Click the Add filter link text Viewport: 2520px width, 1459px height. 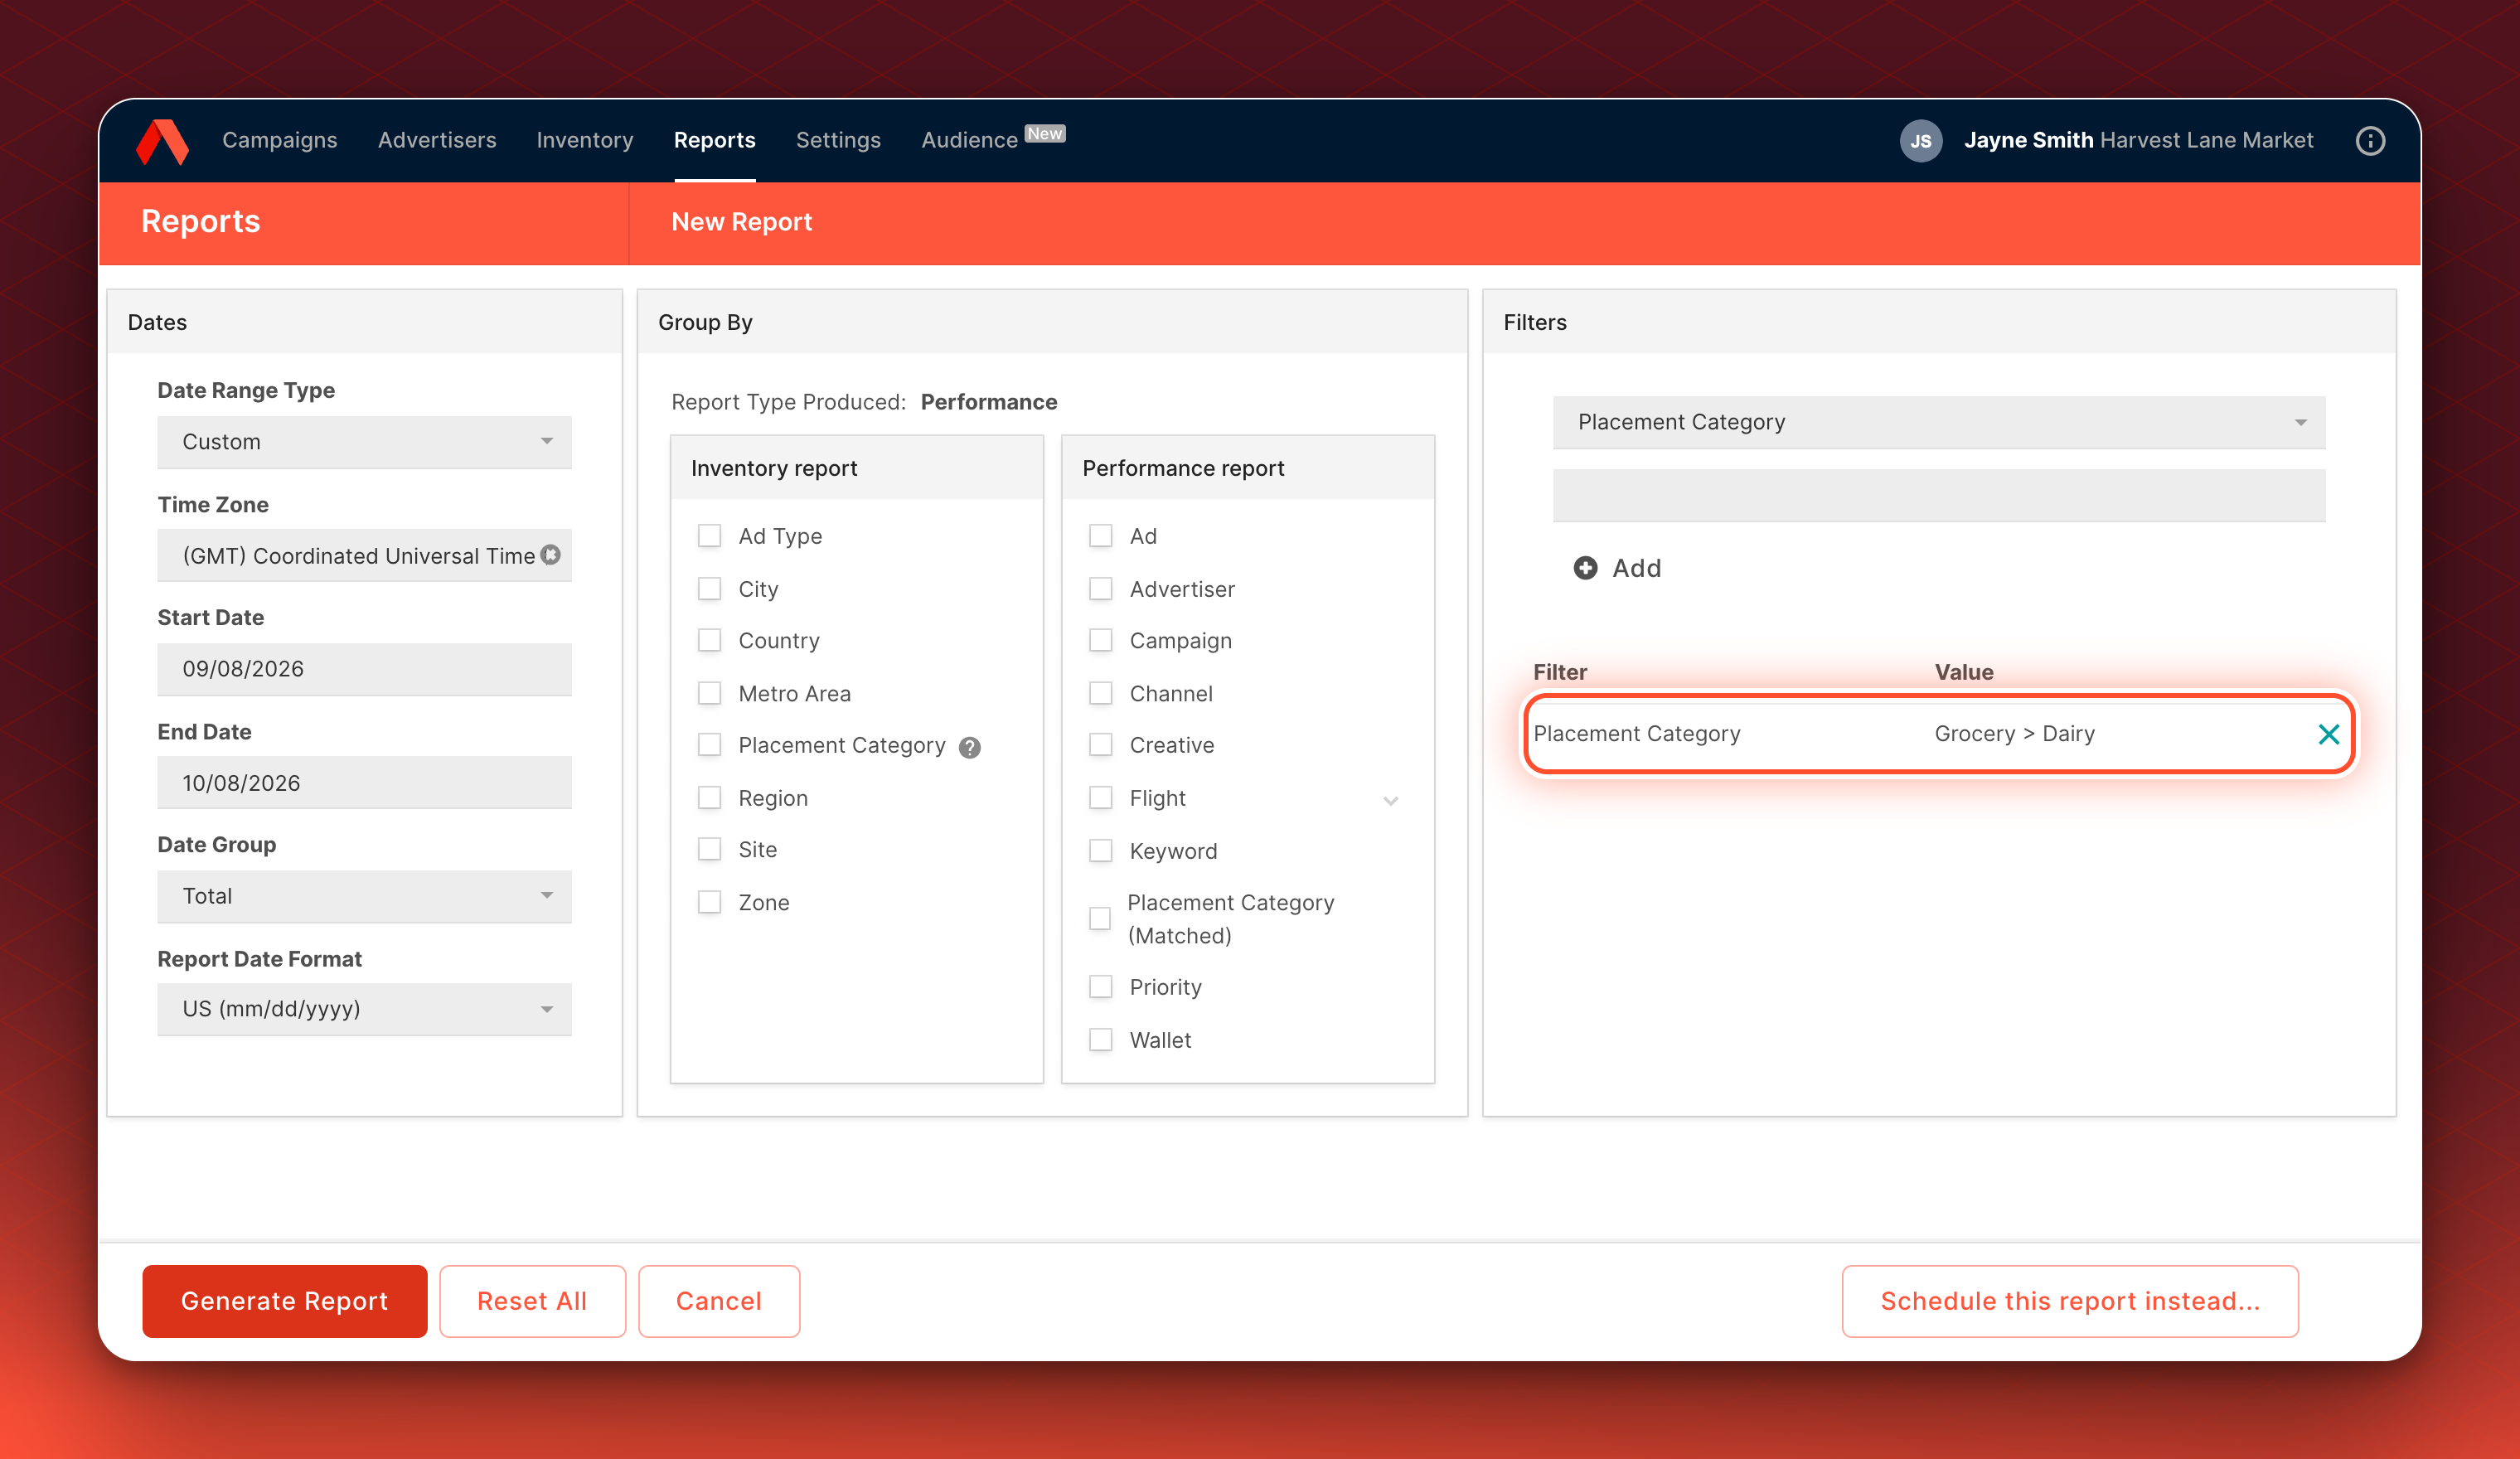pyautogui.click(x=1637, y=568)
